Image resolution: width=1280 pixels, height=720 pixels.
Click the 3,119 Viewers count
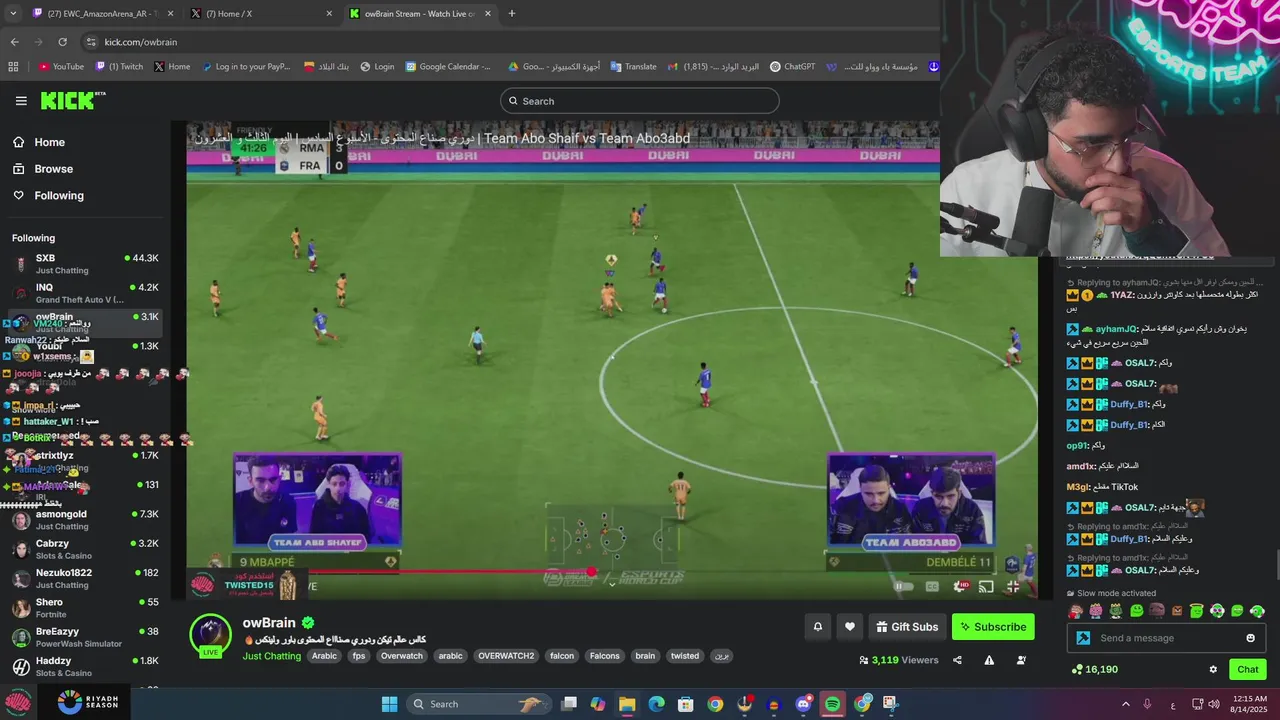pyautogui.click(x=899, y=660)
